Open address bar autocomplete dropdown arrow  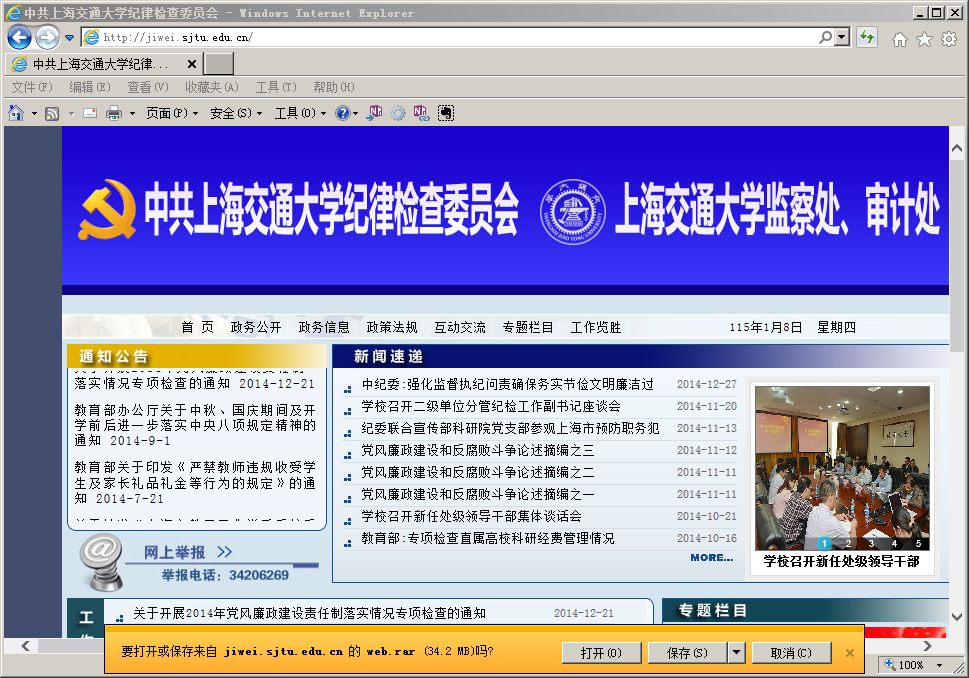[842, 37]
